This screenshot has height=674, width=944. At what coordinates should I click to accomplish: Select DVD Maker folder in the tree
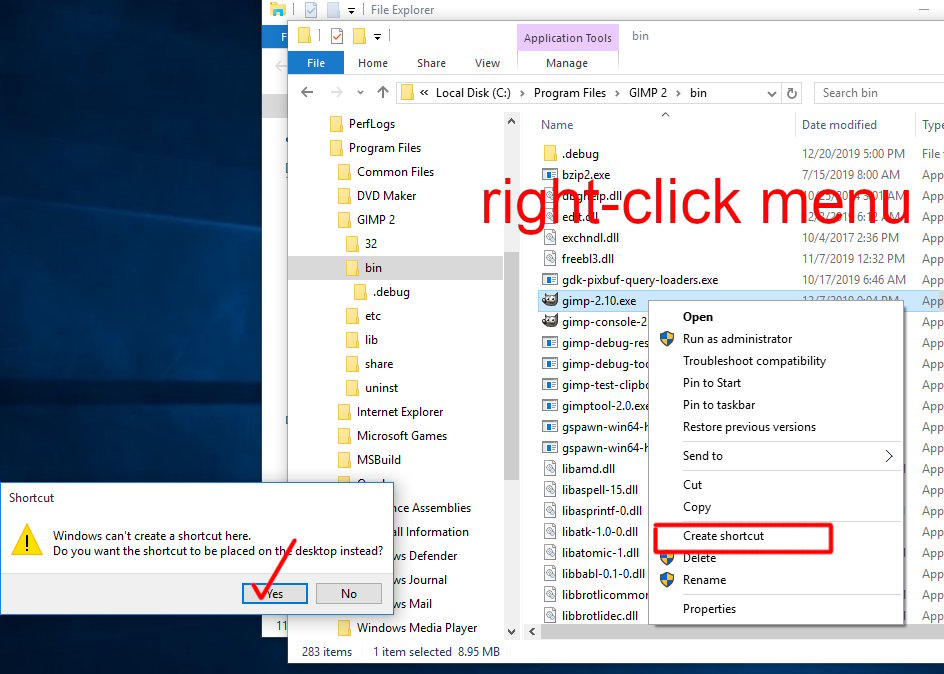[x=387, y=196]
